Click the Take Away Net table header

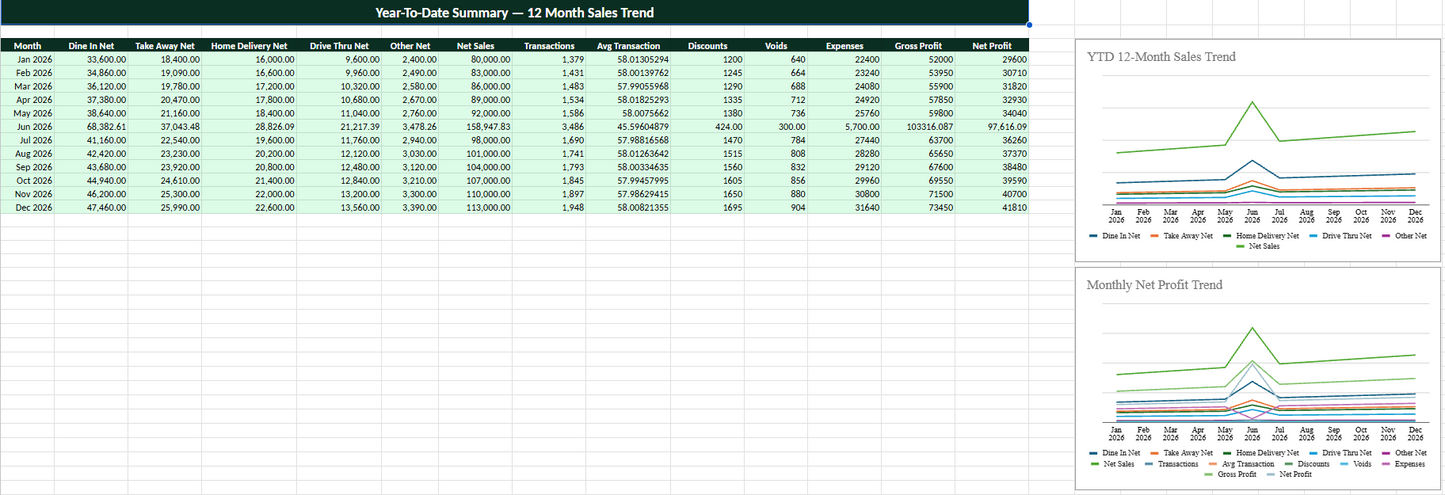click(x=165, y=46)
